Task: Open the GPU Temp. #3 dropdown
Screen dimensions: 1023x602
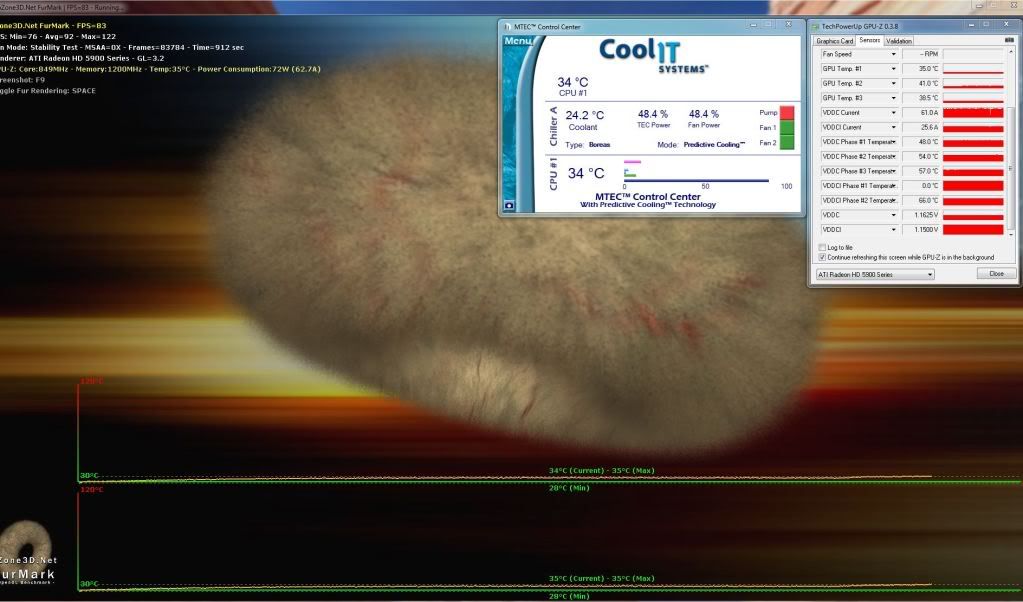Action: click(893, 98)
